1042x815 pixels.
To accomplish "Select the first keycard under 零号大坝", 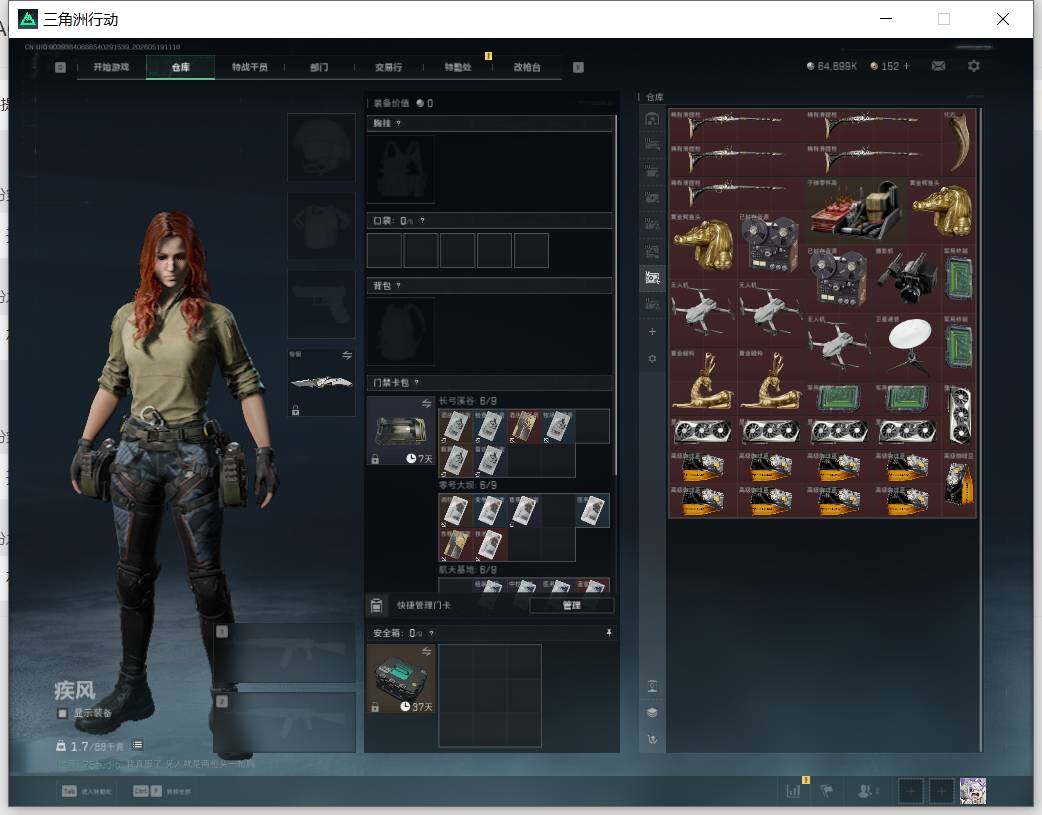I will coord(455,511).
